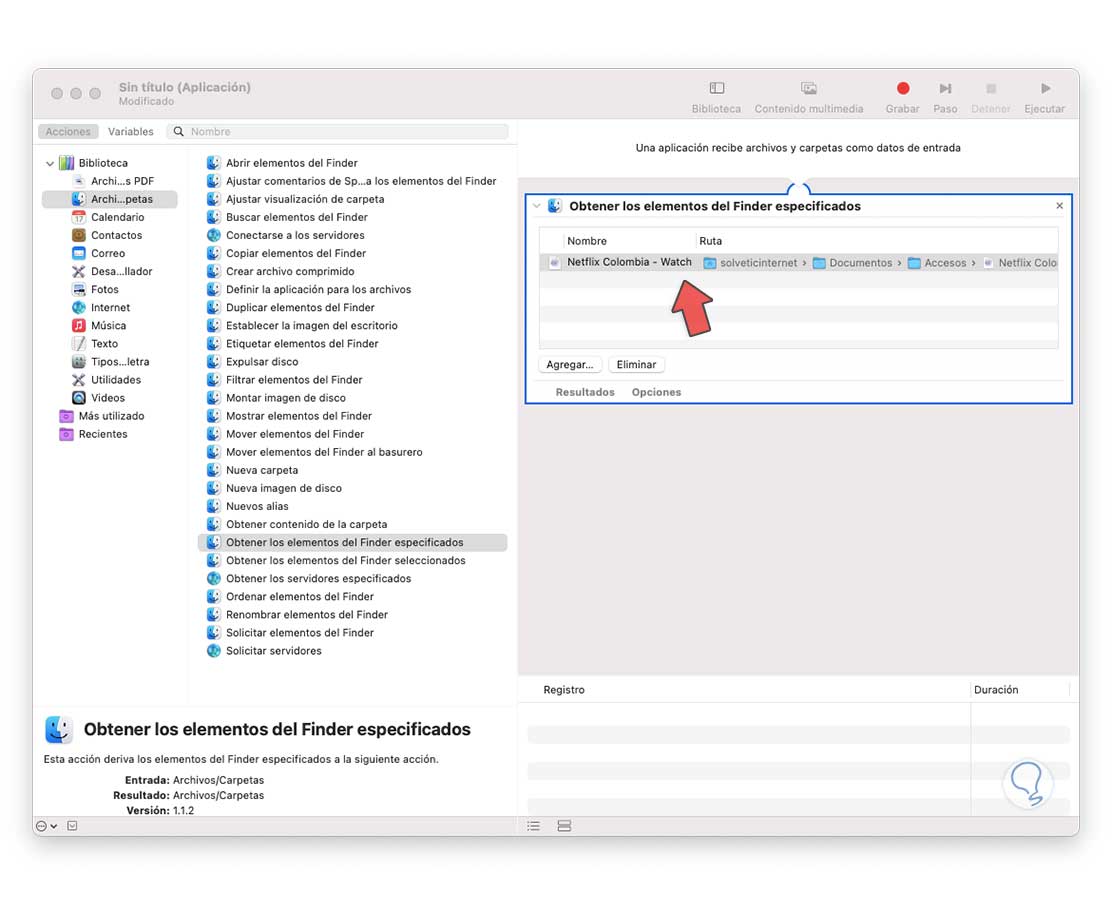
Task: Click the Eliminar button
Action: [x=636, y=364]
